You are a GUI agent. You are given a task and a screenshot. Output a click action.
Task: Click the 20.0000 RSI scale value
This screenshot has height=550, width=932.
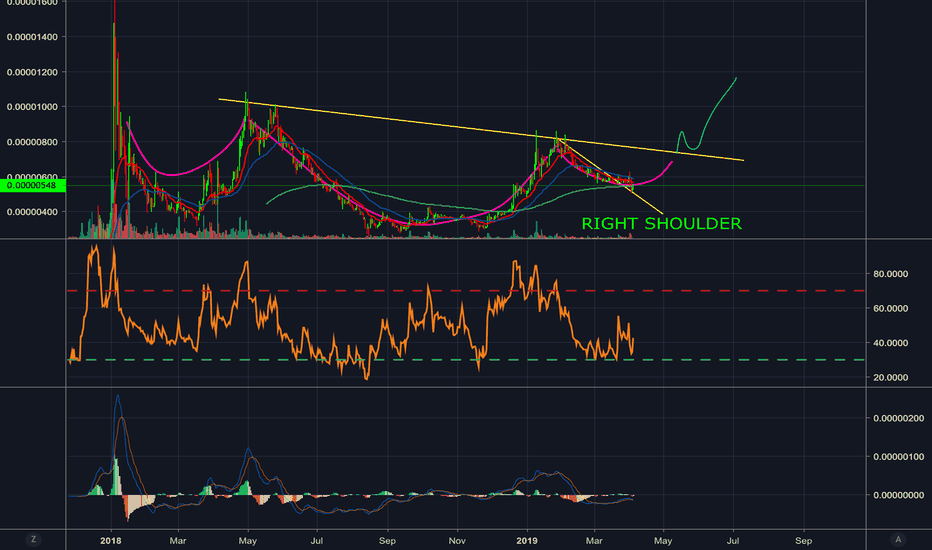coord(890,378)
